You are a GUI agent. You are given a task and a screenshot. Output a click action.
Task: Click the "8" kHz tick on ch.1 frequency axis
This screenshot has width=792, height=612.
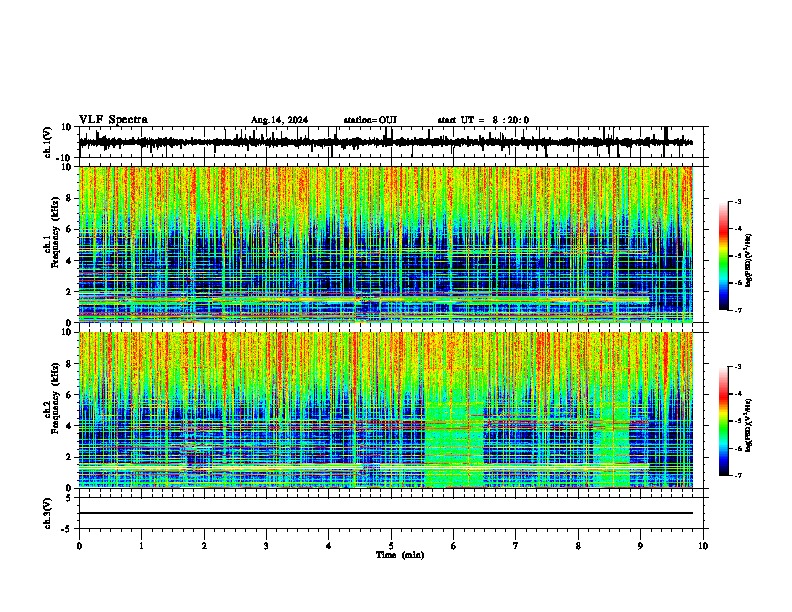[x=70, y=198]
